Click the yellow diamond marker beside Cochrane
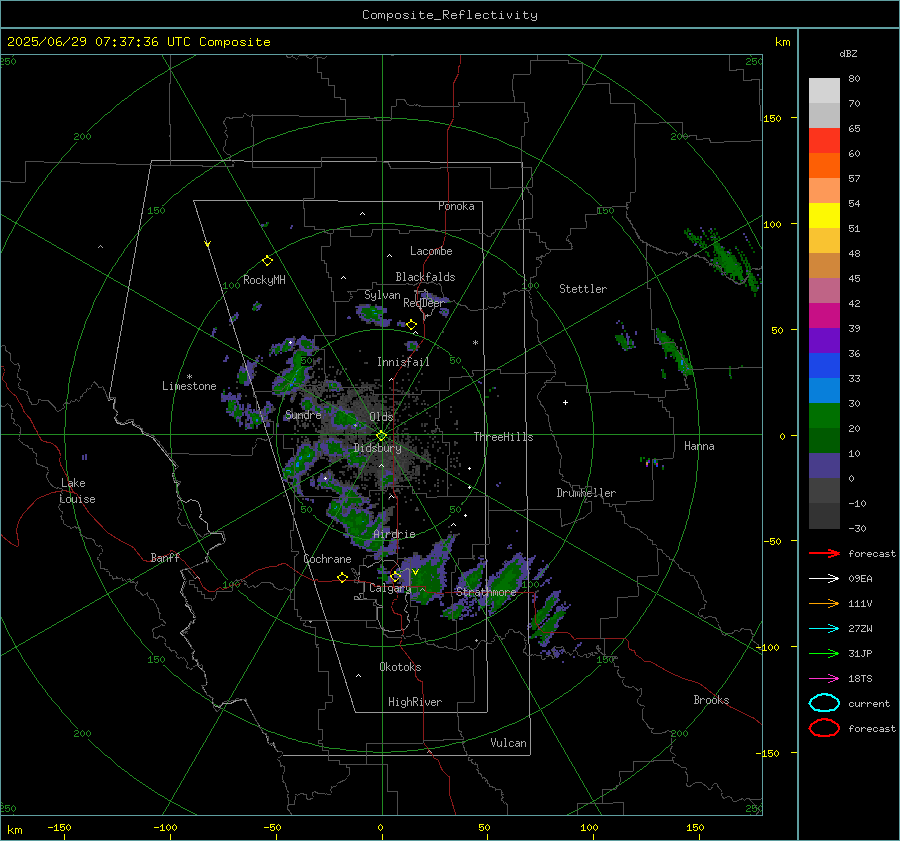 click(x=342, y=577)
